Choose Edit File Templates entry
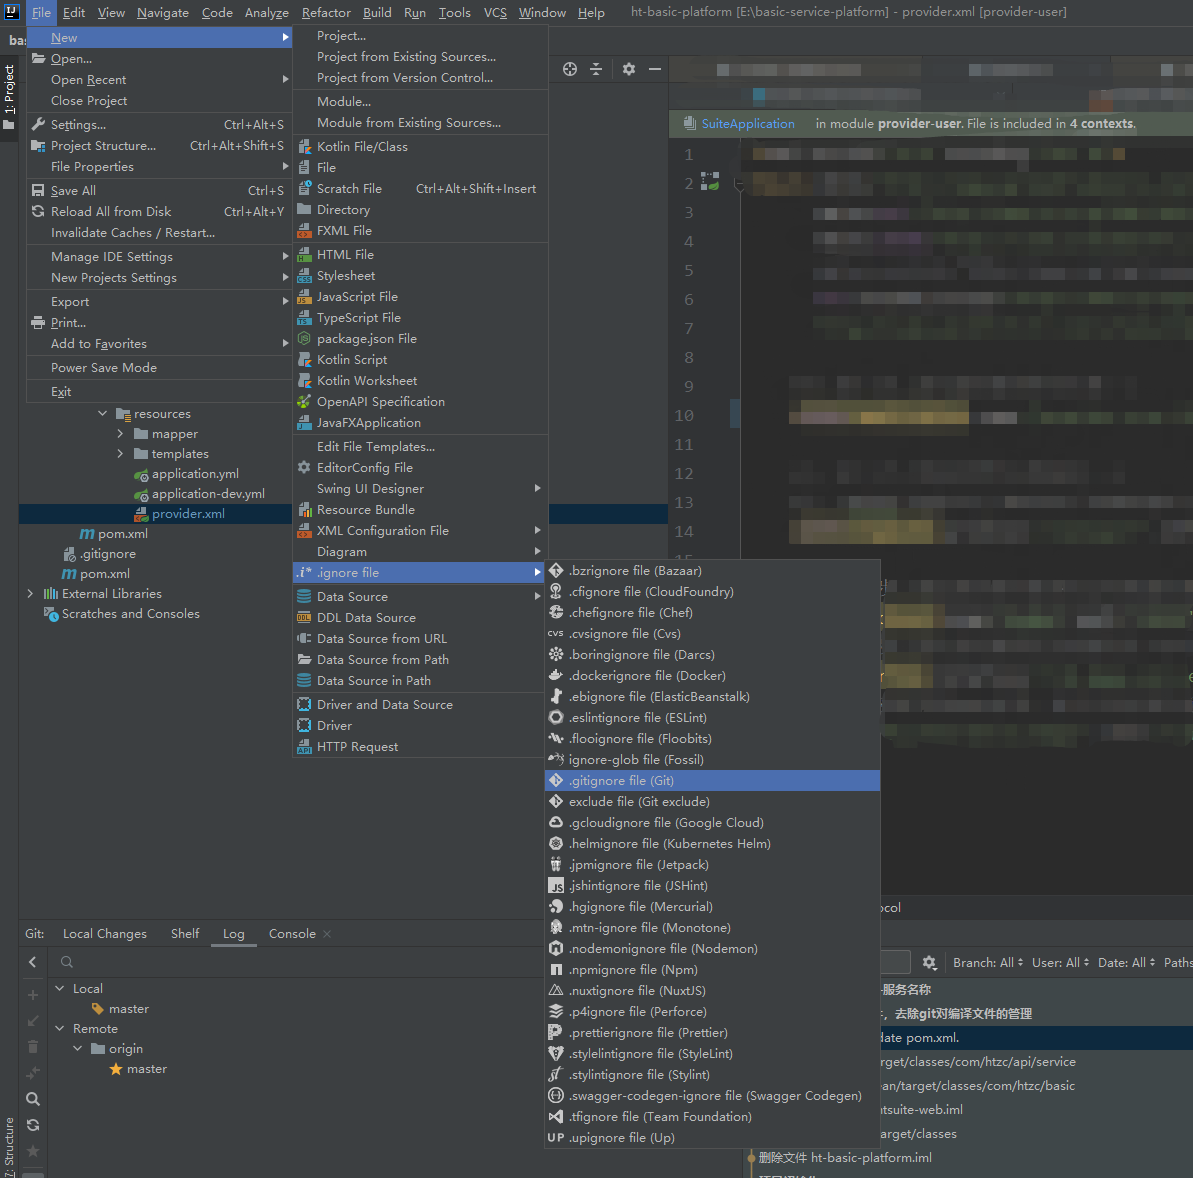This screenshot has height=1178, width=1193. 420,447
